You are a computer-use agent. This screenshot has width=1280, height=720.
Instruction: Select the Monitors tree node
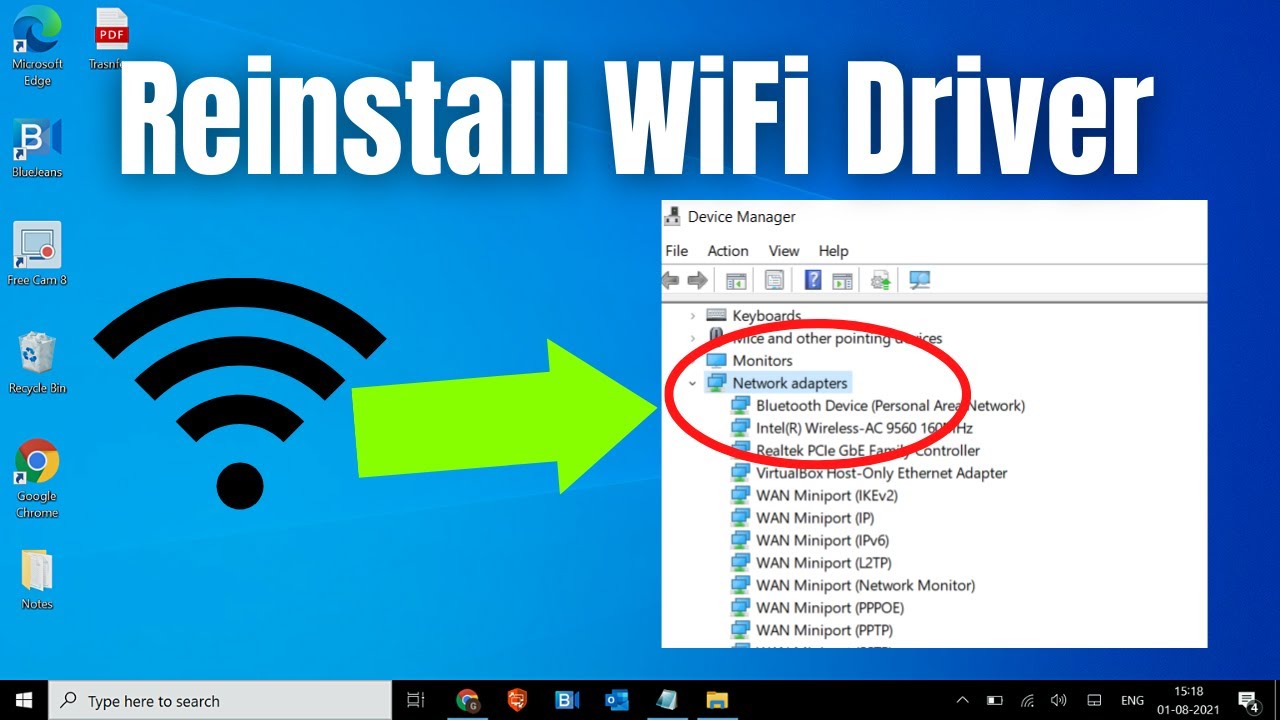750,361
